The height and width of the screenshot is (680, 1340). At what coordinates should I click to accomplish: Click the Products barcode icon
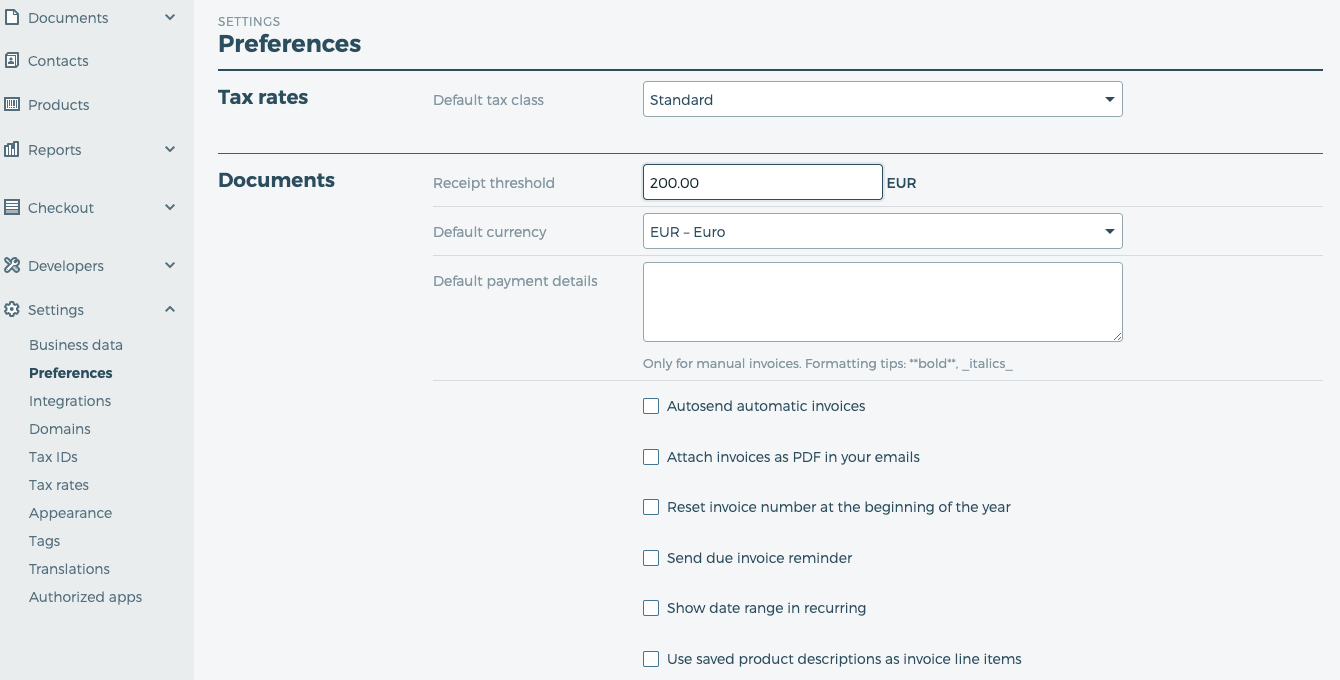pyautogui.click(x=12, y=105)
